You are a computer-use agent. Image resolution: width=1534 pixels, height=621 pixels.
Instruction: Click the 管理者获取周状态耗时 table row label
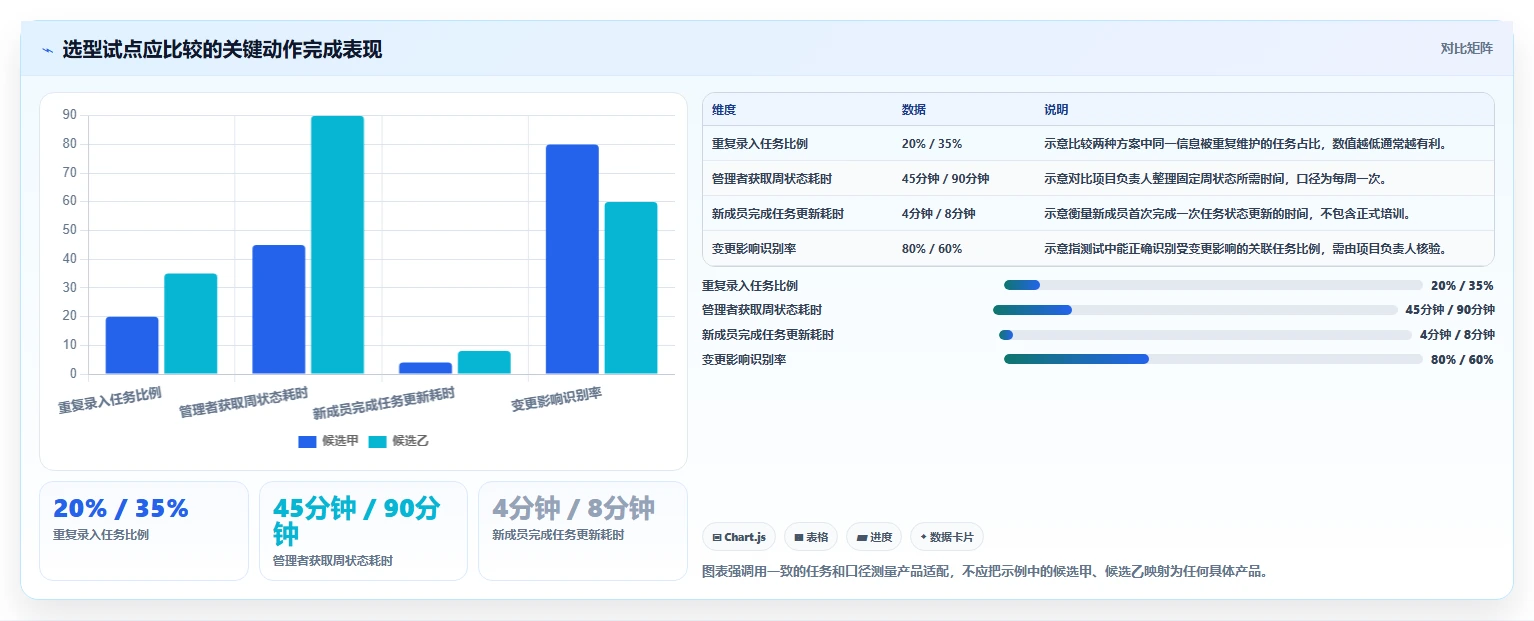pos(772,179)
